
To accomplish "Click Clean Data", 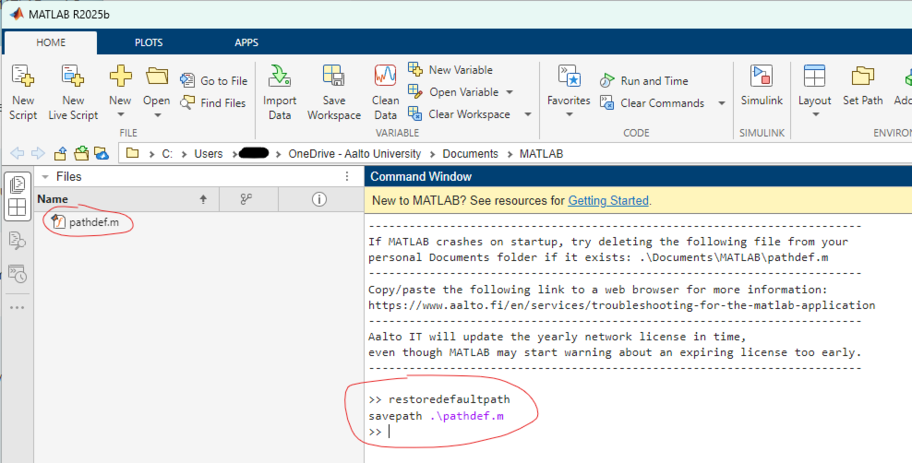I will tap(385, 92).
